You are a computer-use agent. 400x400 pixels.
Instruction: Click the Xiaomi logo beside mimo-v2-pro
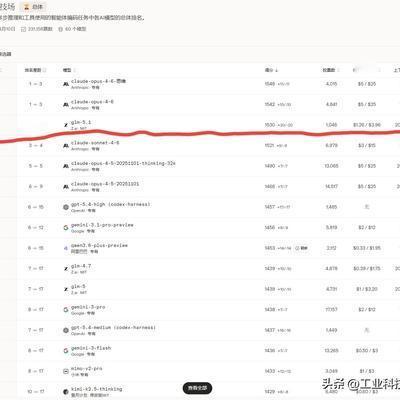[x=66, y=371]
